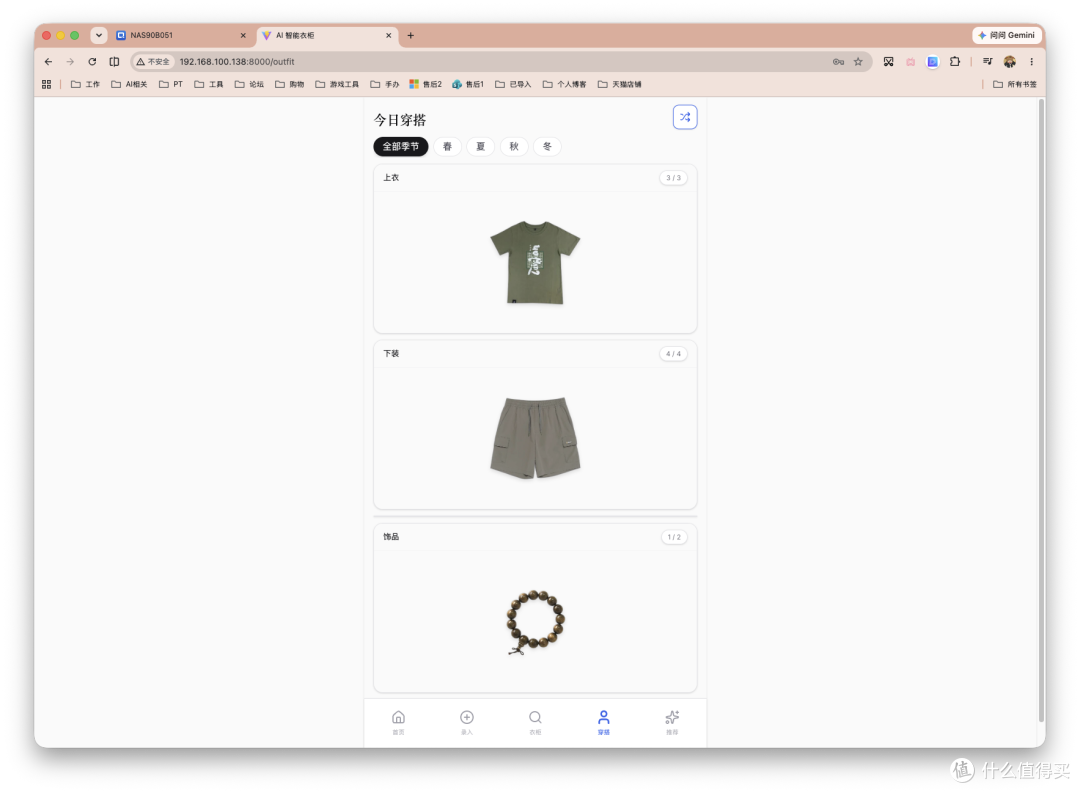Click the 3 / 3 counter in 上衣 card
The width and height of the screenshot is (1080, 793).
coord(673,178)
